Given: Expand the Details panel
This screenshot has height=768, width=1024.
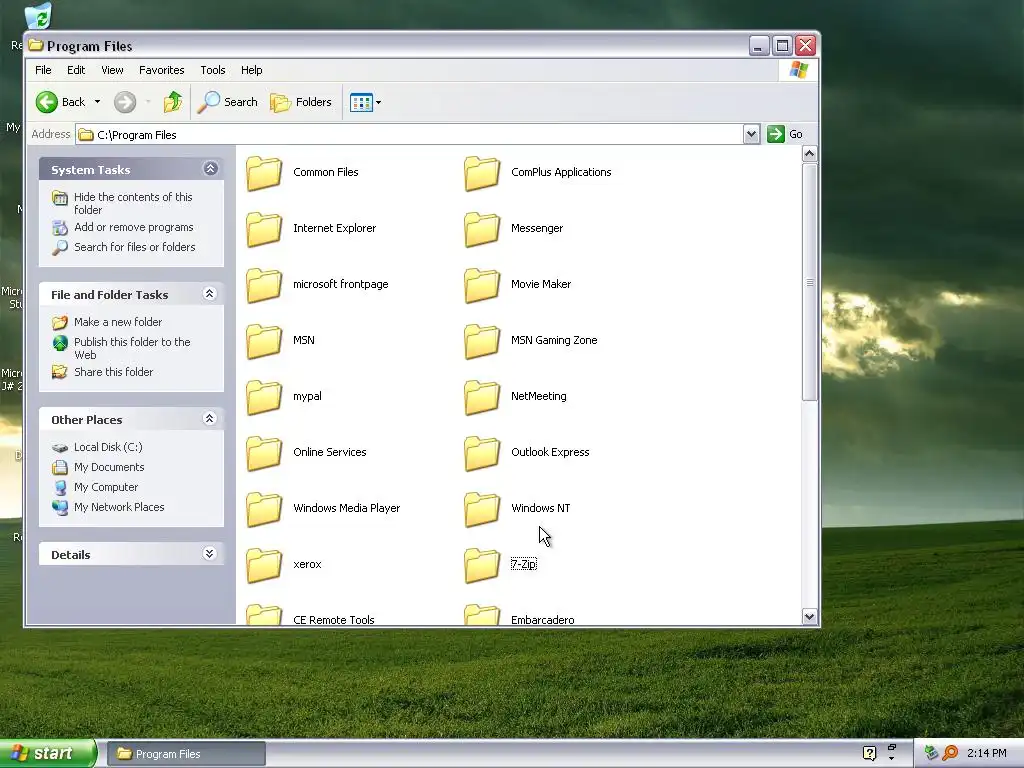Looking at the screenshot, I should [x=210, y=554].
